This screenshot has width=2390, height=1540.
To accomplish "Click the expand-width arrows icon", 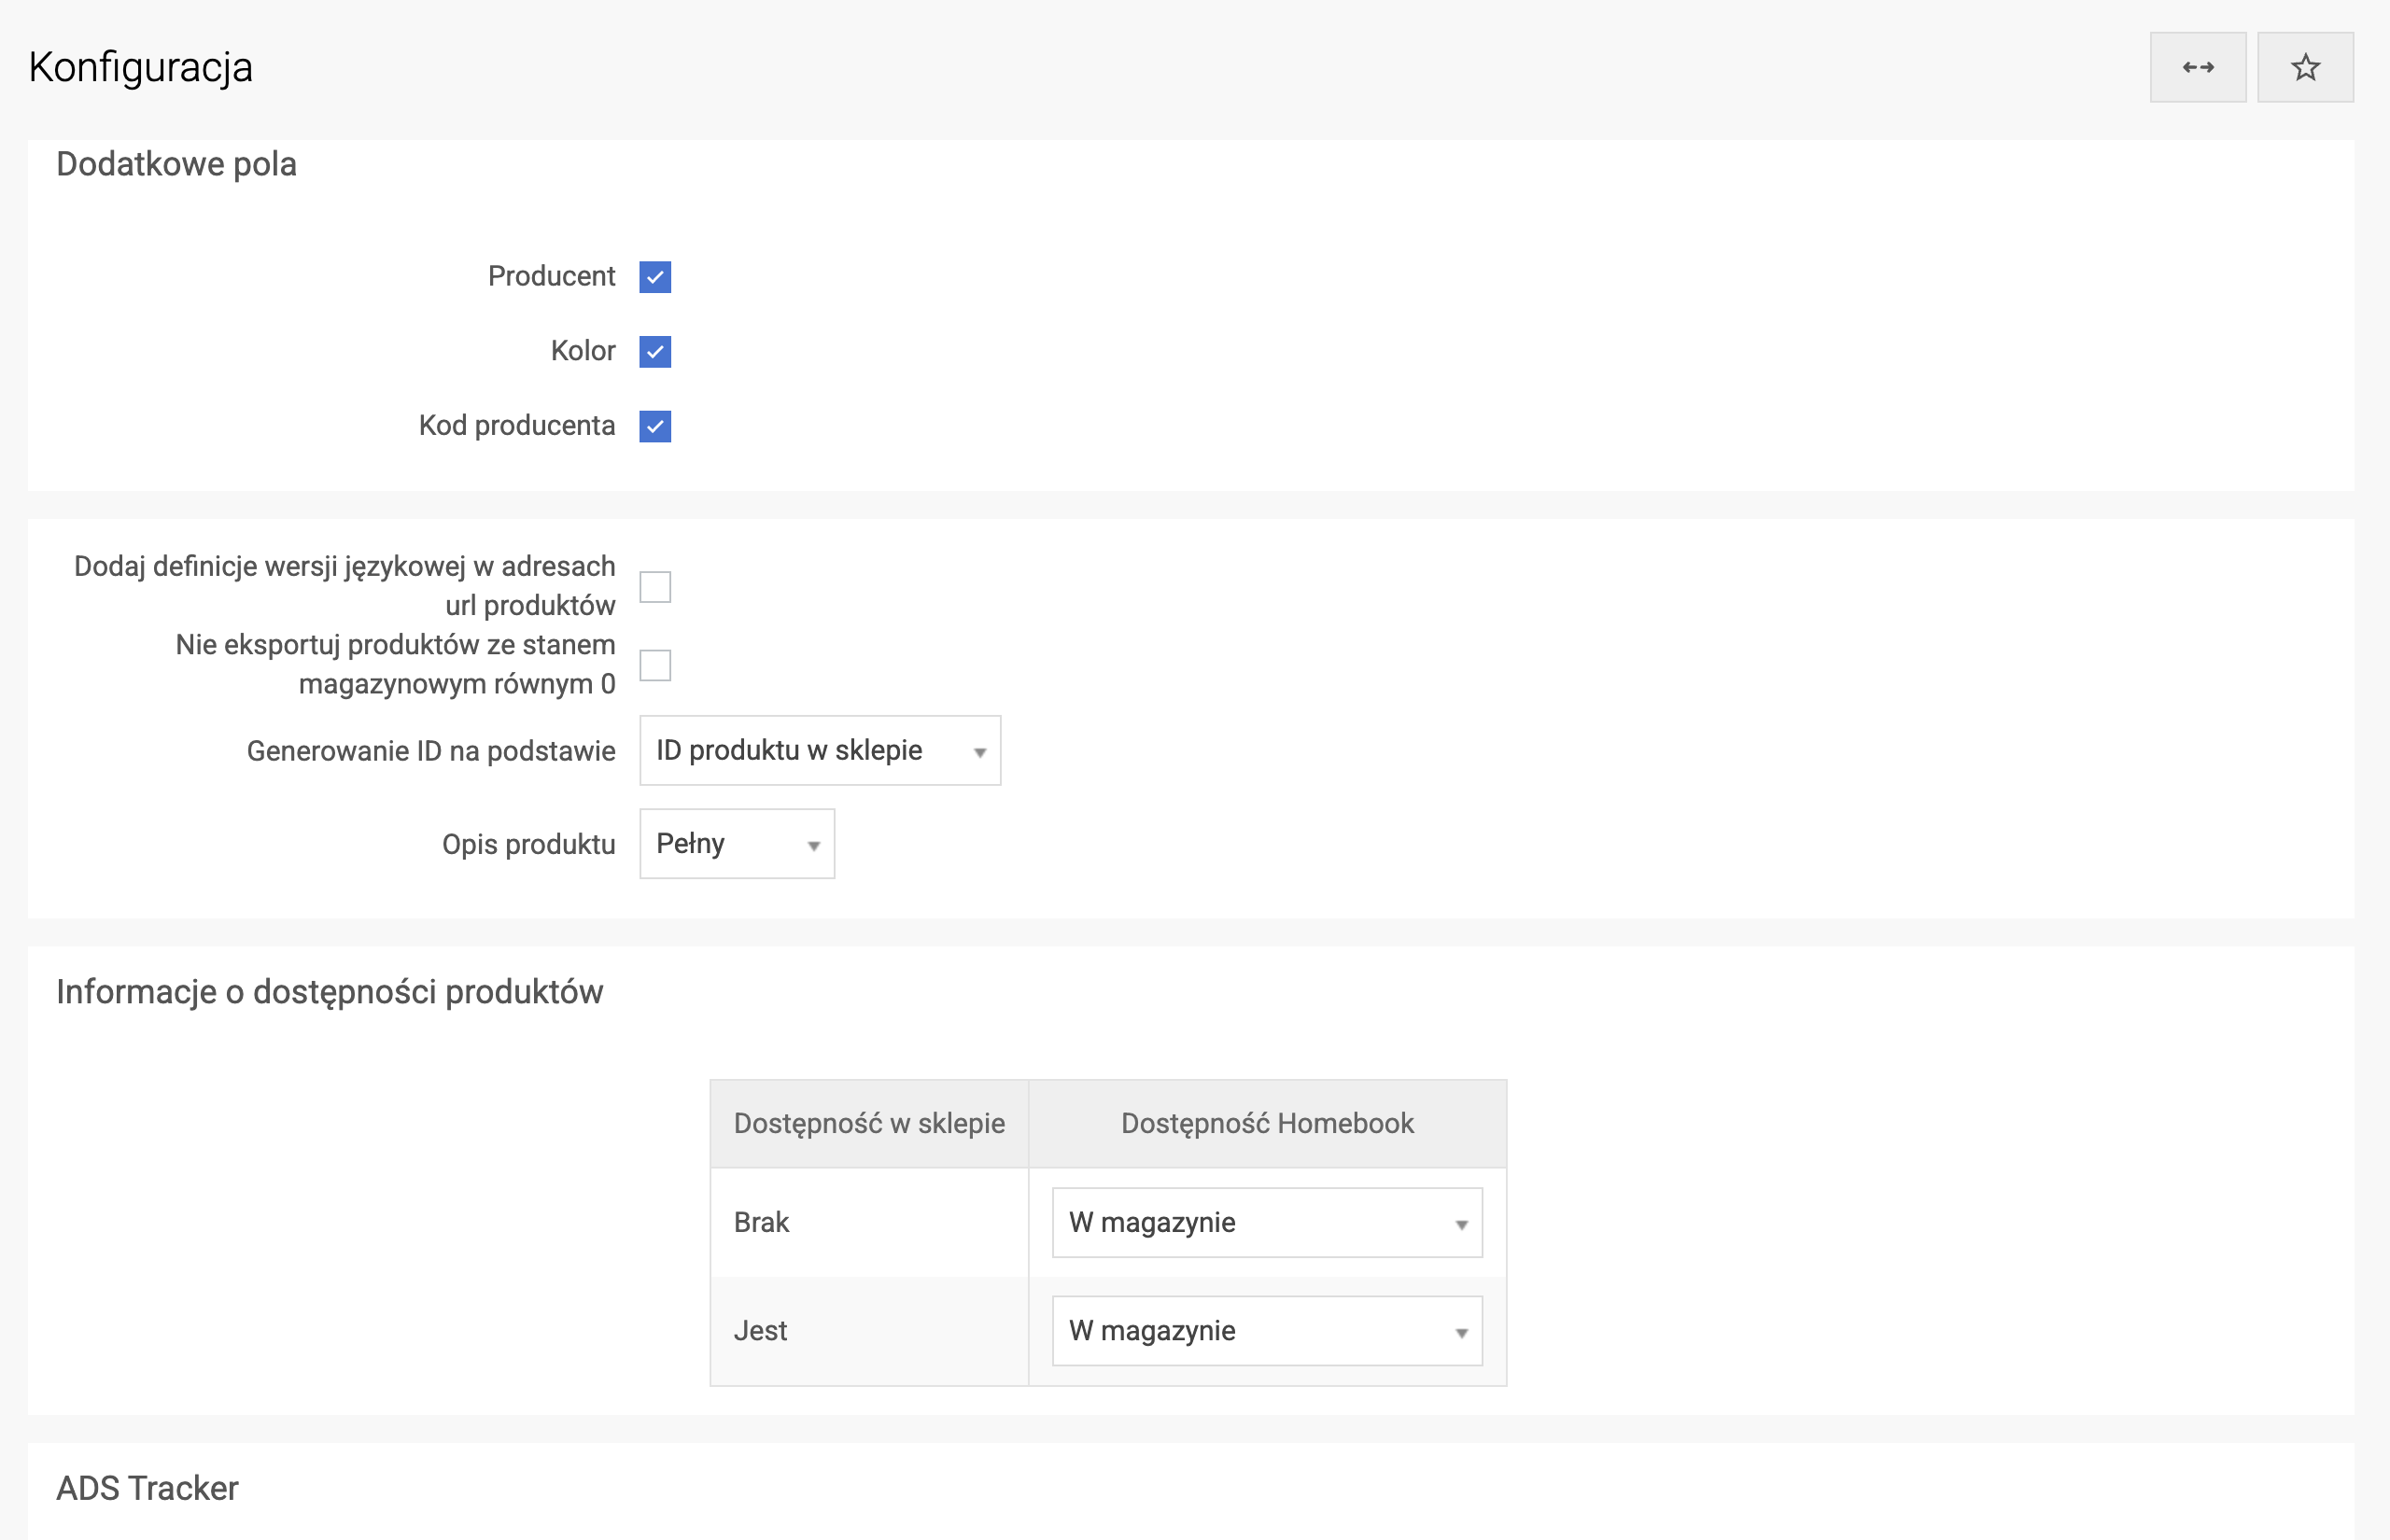I will tap(2197, 67).
